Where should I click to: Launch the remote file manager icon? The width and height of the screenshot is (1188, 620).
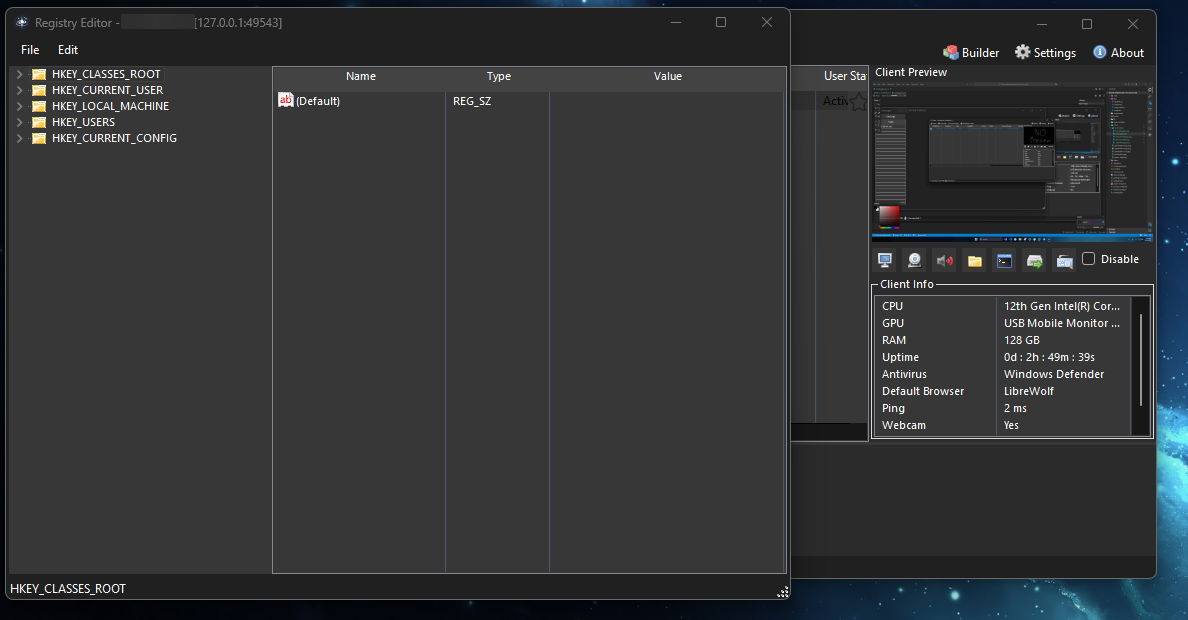pyautogui.click(x=974, y=259)
